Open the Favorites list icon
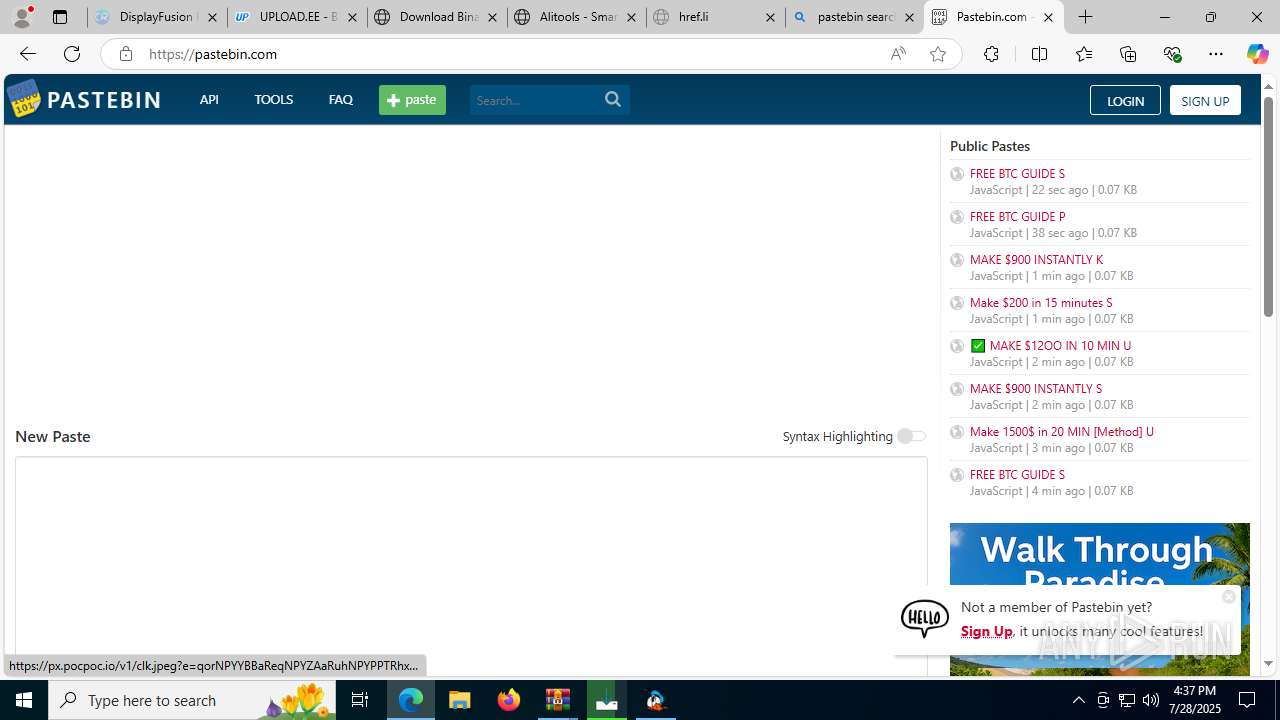Viewport: 1280px width, 720px height. (x=1084, y=54)
